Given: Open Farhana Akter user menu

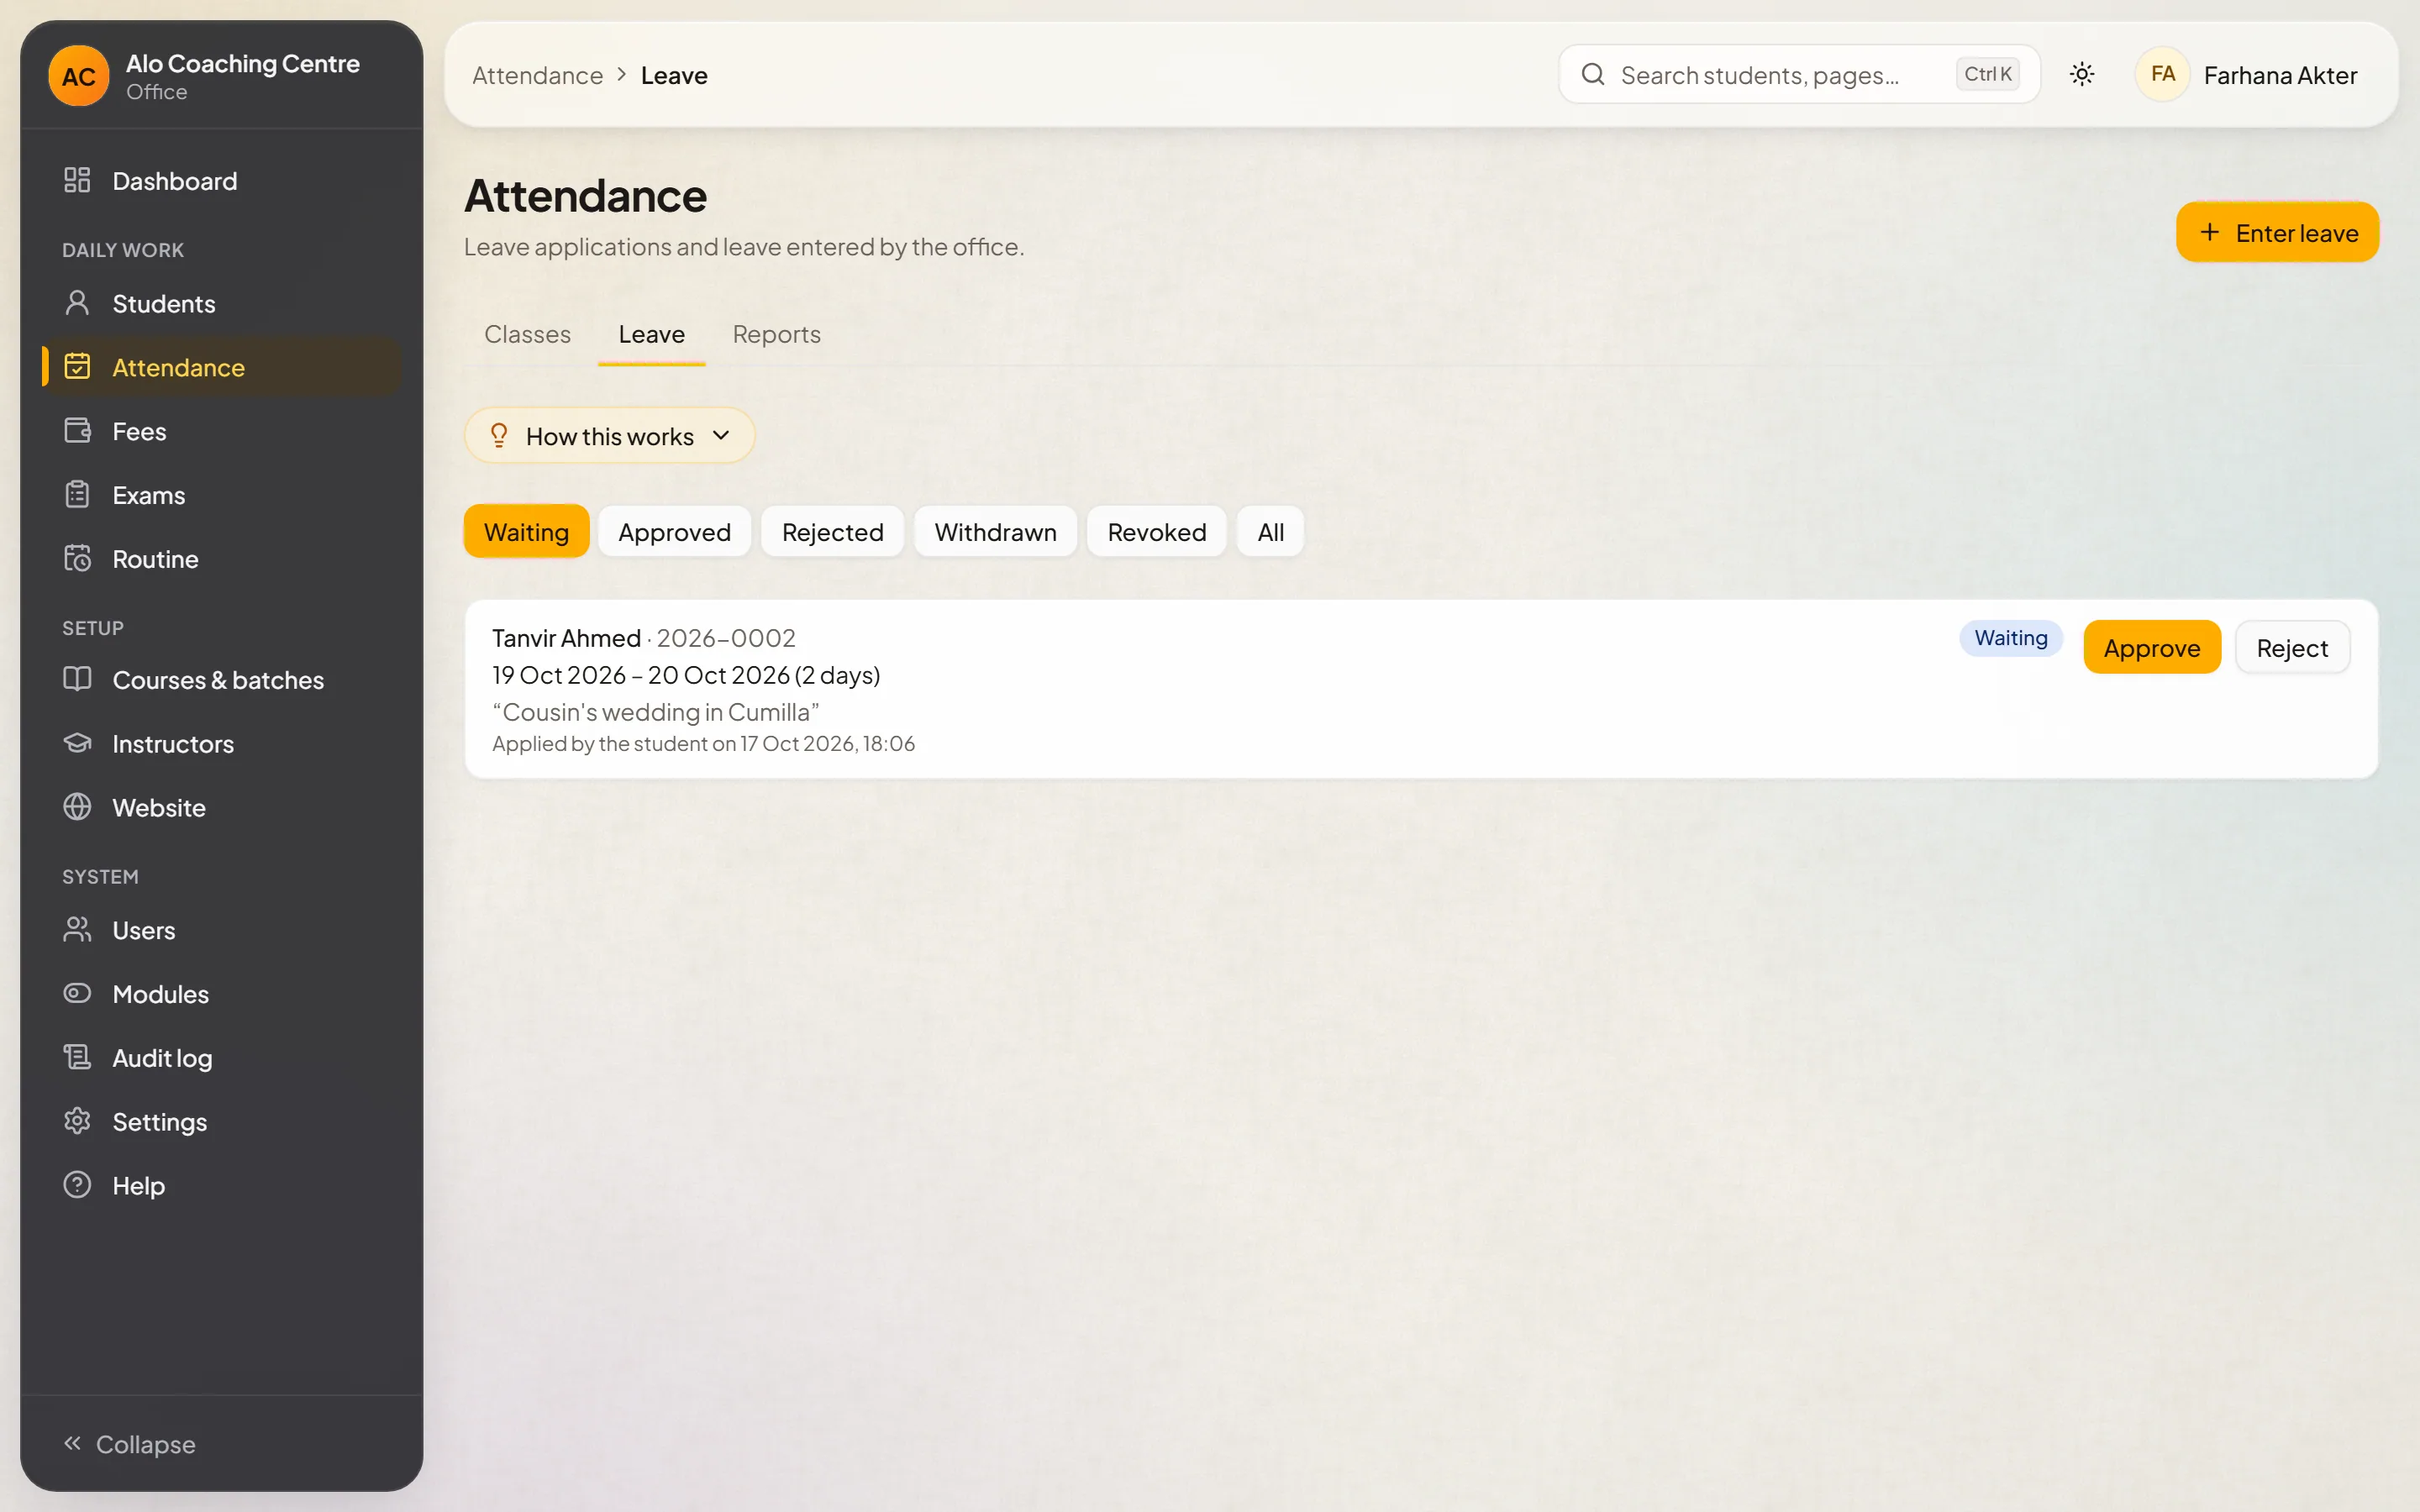Looking at the screenshot, I should (2247, 74).
